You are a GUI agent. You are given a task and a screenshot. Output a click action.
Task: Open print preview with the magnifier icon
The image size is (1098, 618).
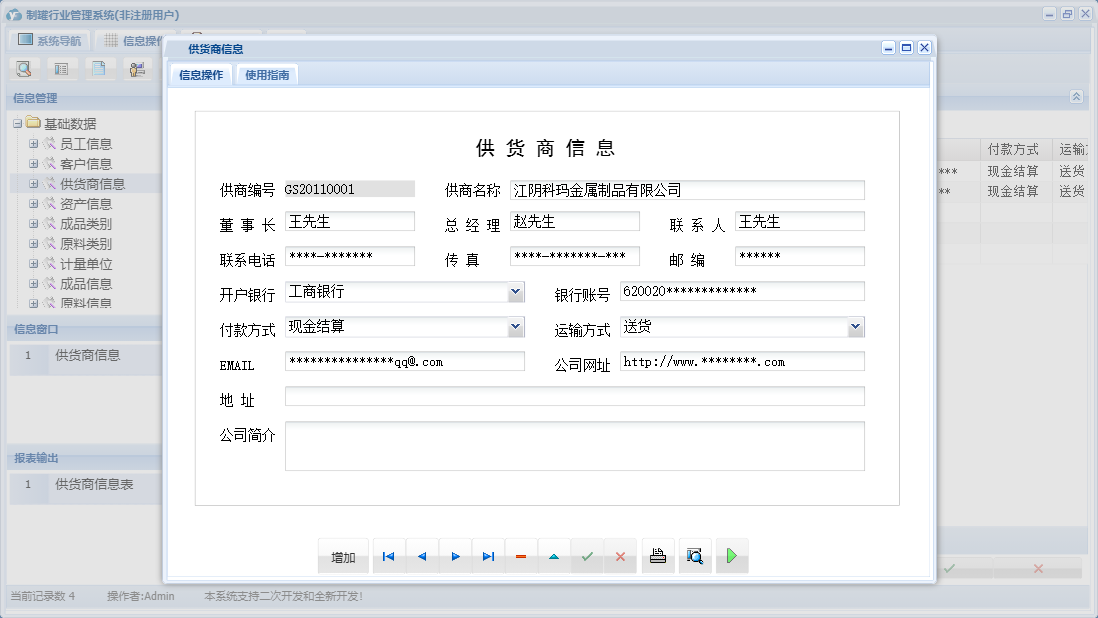(695, 556)
